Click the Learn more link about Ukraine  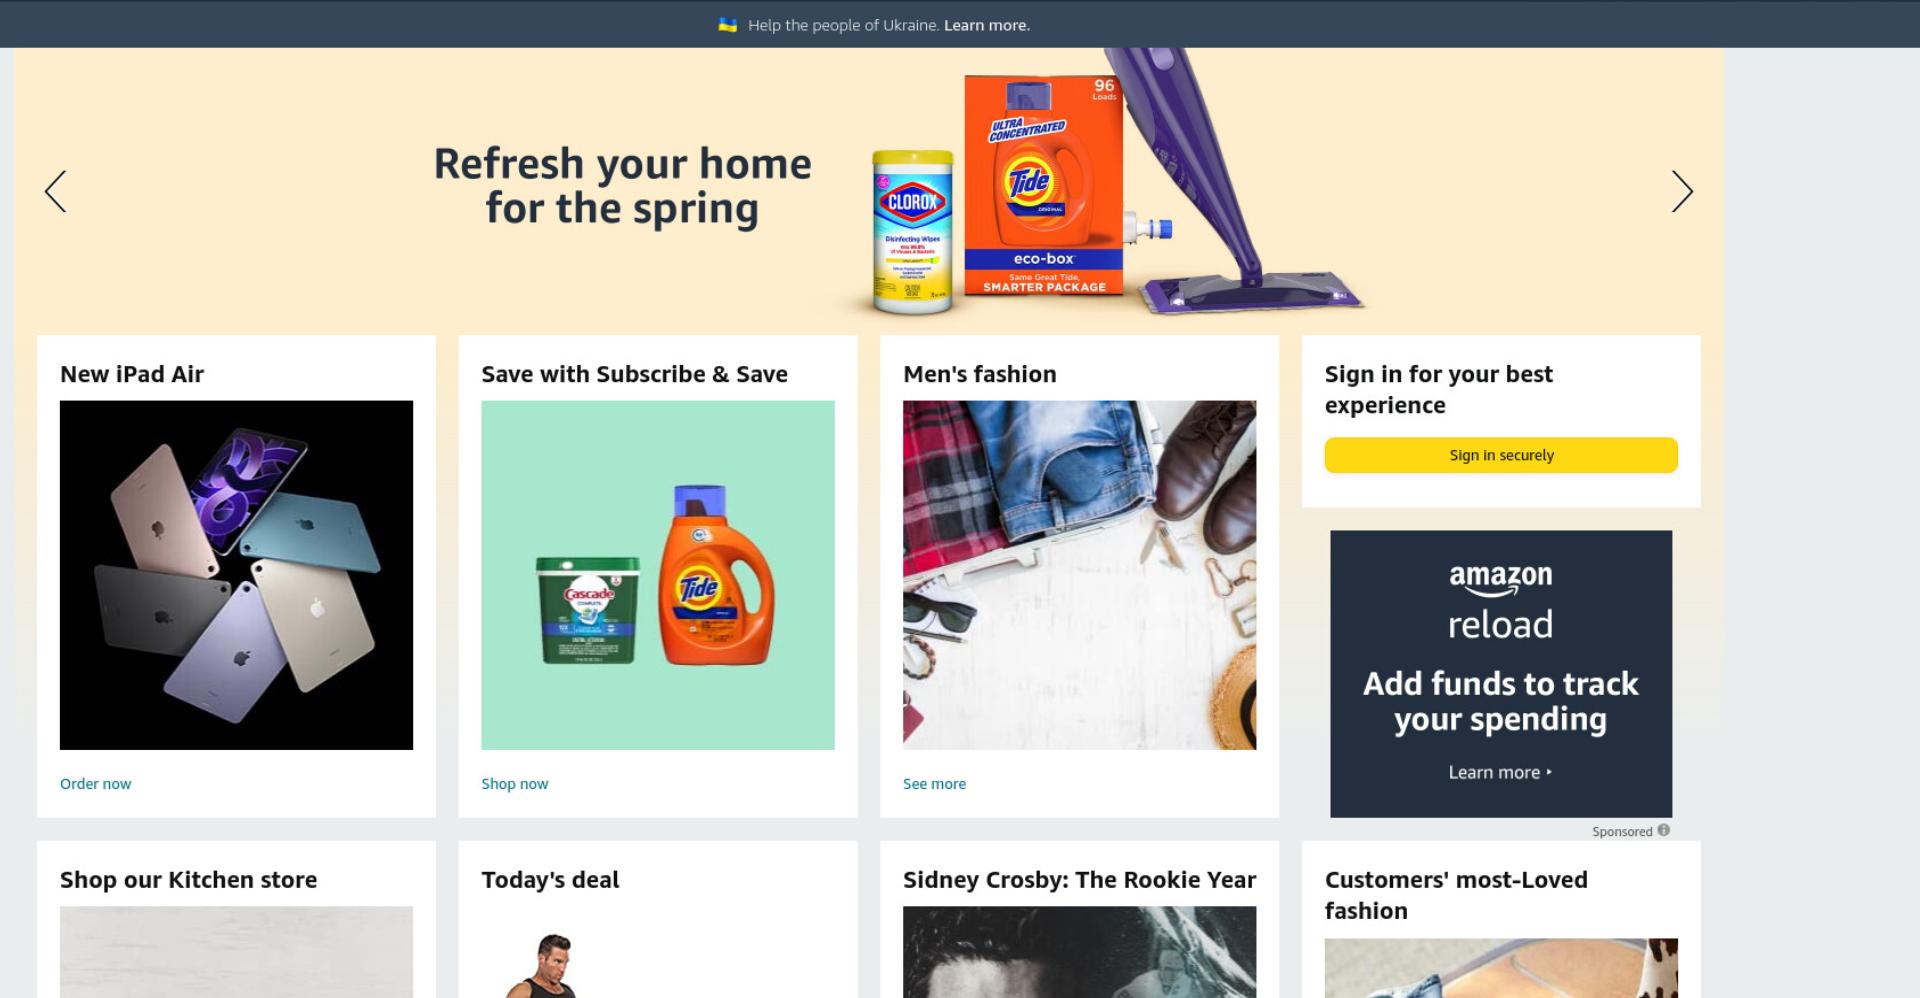coord(986,25)
